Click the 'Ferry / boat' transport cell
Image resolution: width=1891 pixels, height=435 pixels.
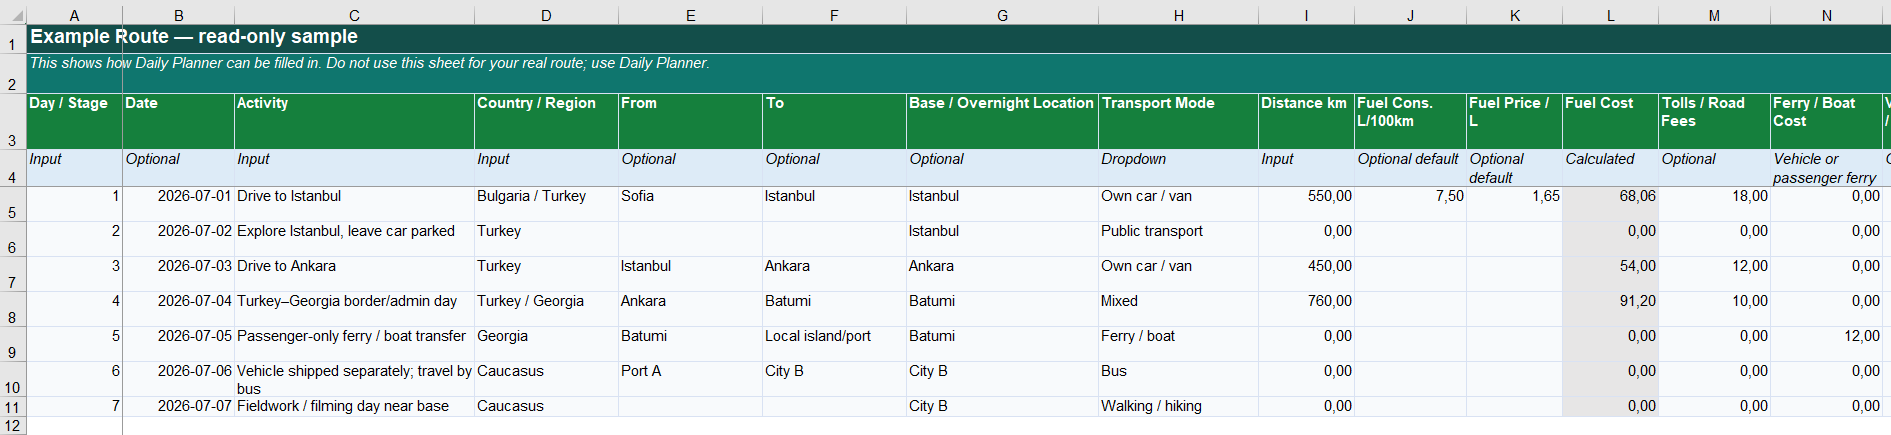coord(1178,344)
